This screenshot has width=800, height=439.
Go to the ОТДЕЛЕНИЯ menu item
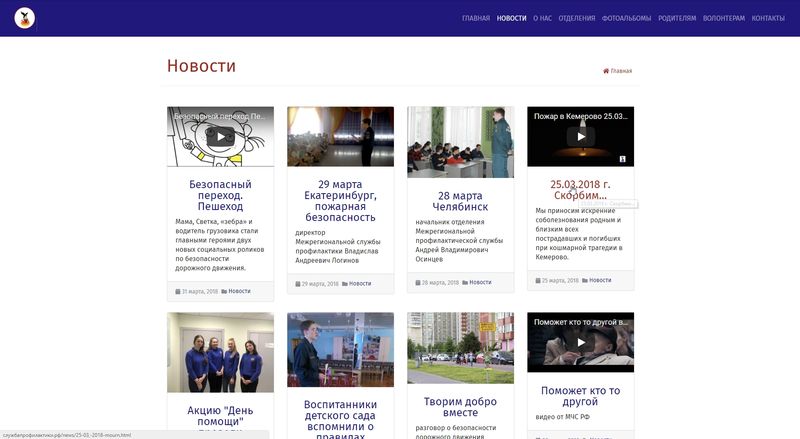577,18
